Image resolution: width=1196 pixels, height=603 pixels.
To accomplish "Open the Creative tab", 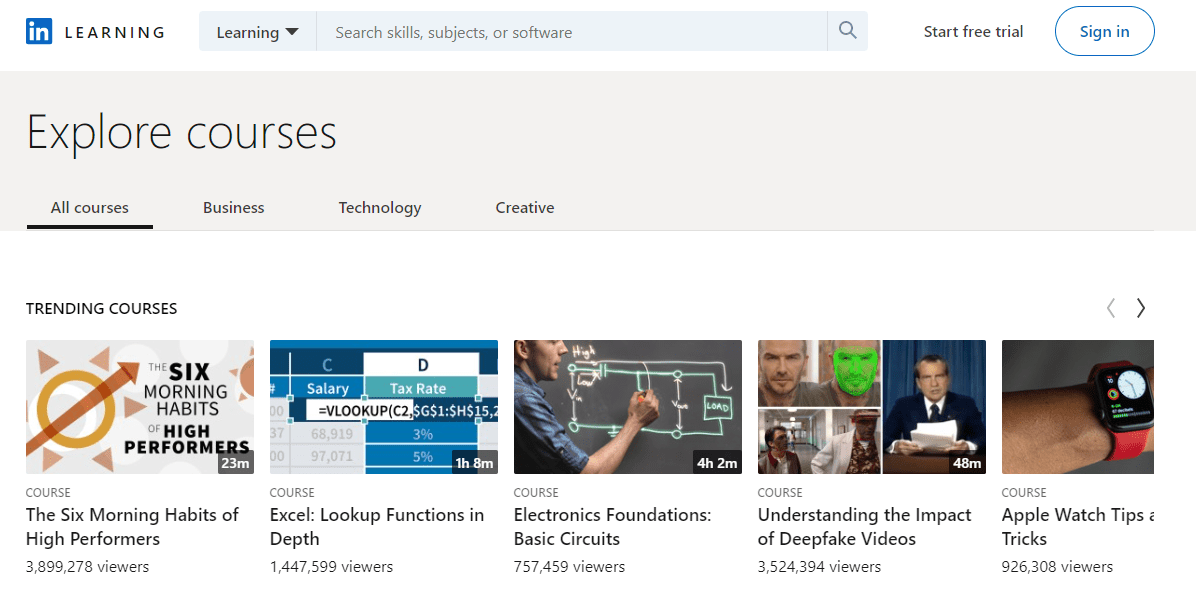I will coord(524,208).
